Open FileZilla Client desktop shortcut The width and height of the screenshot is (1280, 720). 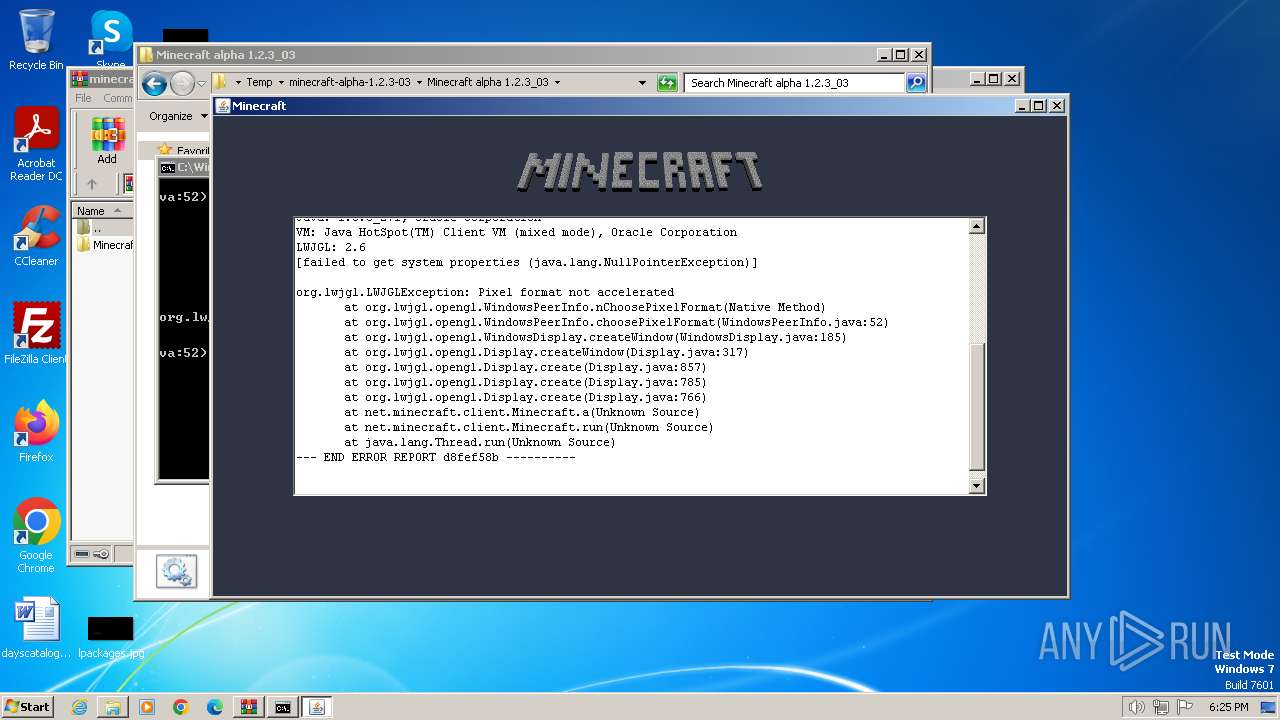[36, 333]
